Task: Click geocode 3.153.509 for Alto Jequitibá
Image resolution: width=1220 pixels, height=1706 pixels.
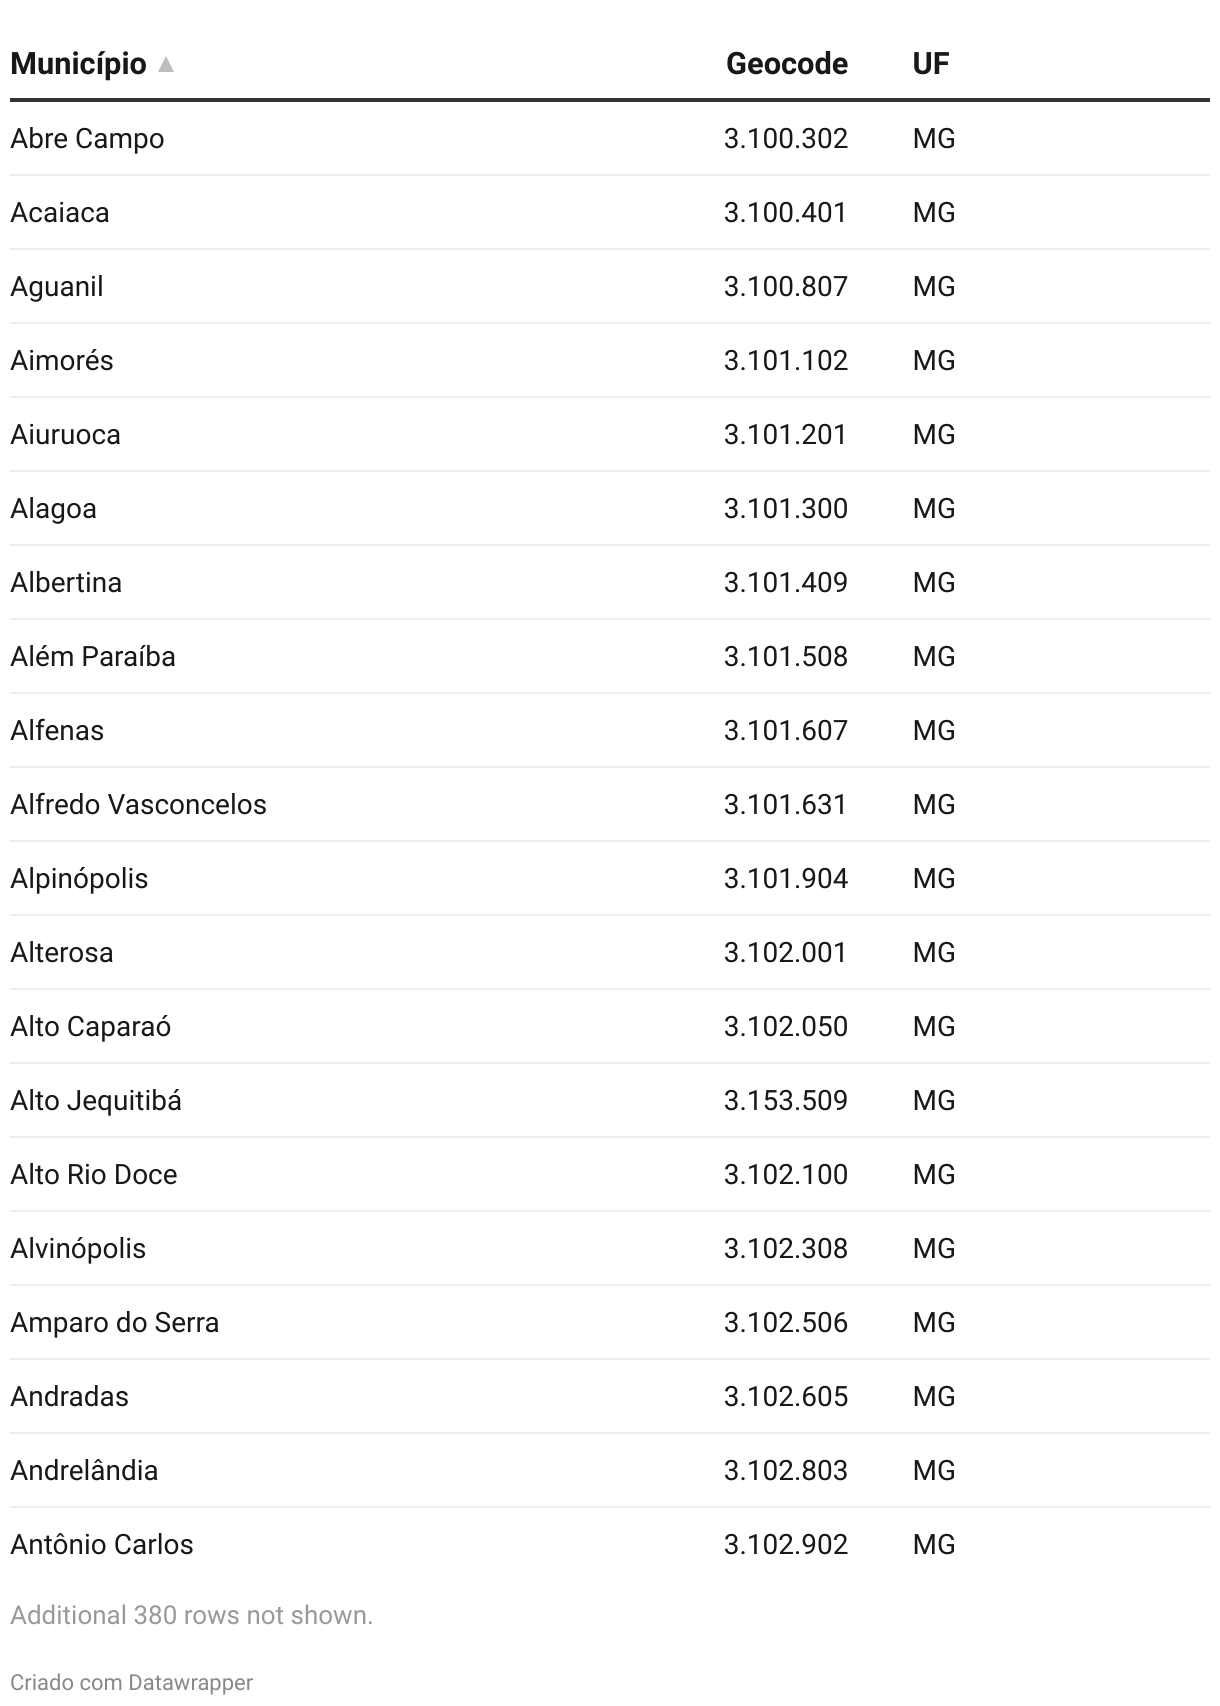Action: pyautogui.click(x=785, y=1100)
